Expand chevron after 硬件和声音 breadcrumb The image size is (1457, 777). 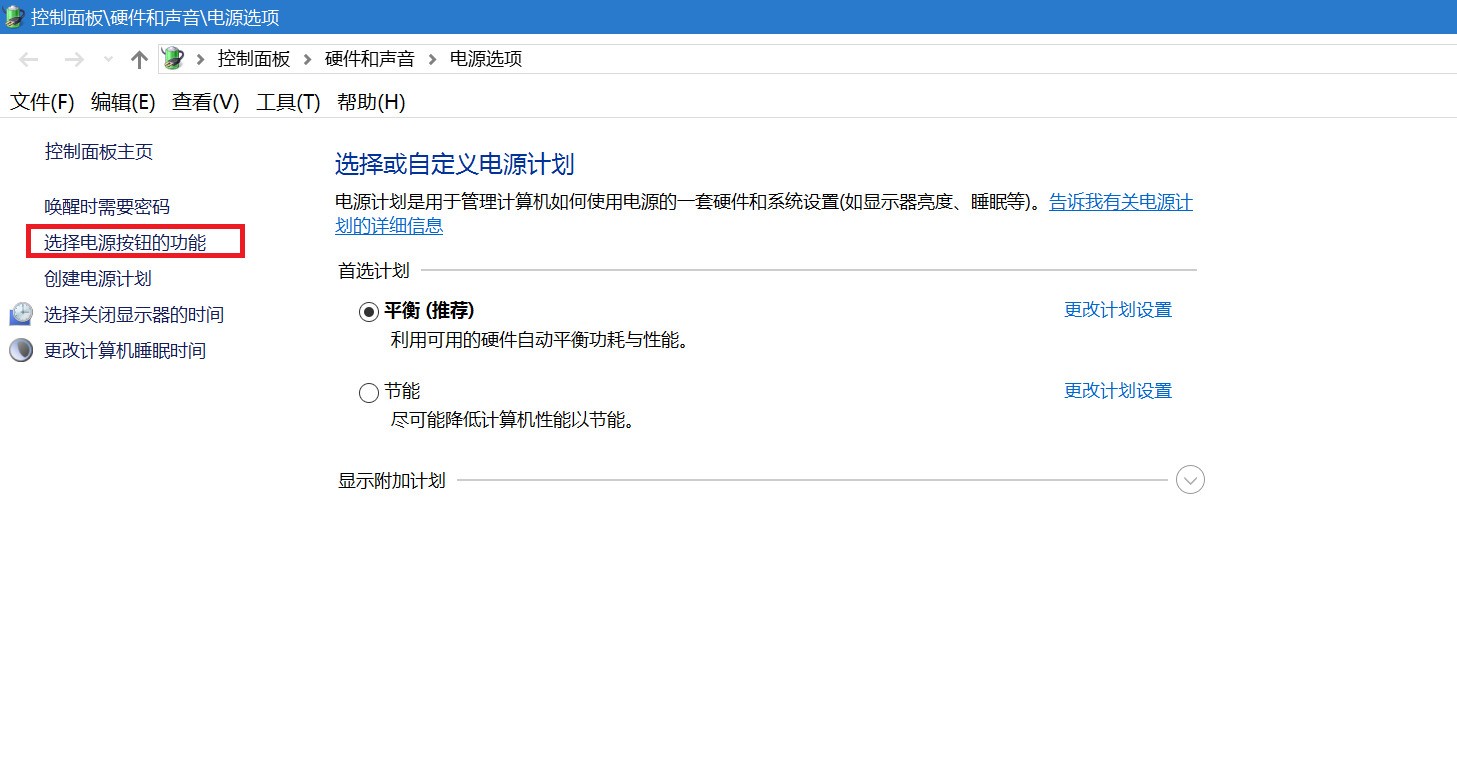point(432,59)
